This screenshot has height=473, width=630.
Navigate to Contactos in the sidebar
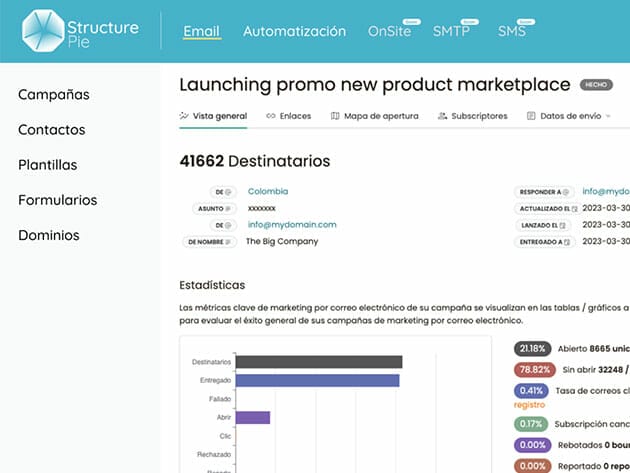tap(52, 129)
